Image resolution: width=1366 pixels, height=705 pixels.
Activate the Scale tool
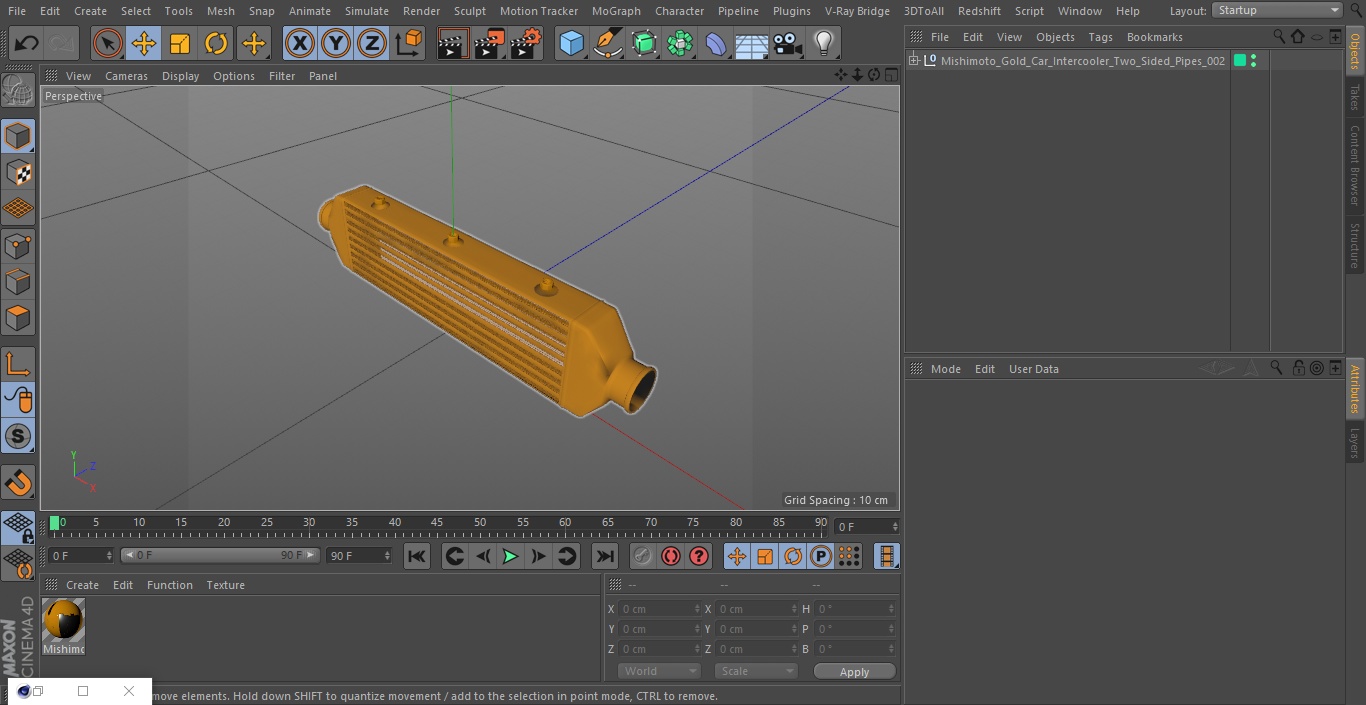pyautogui.click(x=180, y=43)
